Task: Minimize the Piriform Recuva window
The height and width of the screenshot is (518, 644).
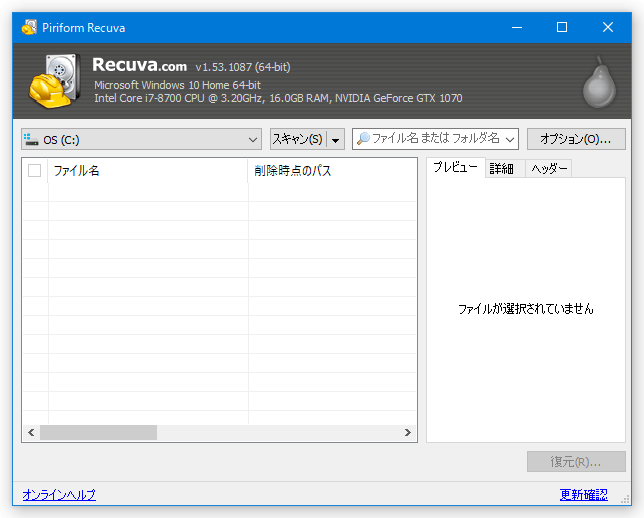Action: (517, 28)
